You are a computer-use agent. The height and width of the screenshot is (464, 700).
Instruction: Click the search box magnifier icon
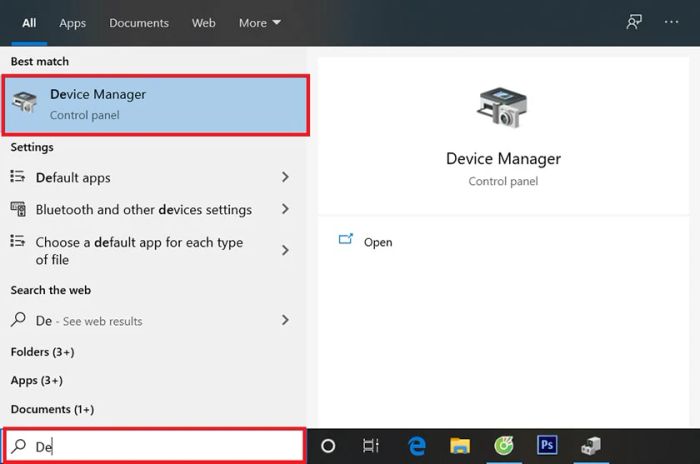click(19, 445)
